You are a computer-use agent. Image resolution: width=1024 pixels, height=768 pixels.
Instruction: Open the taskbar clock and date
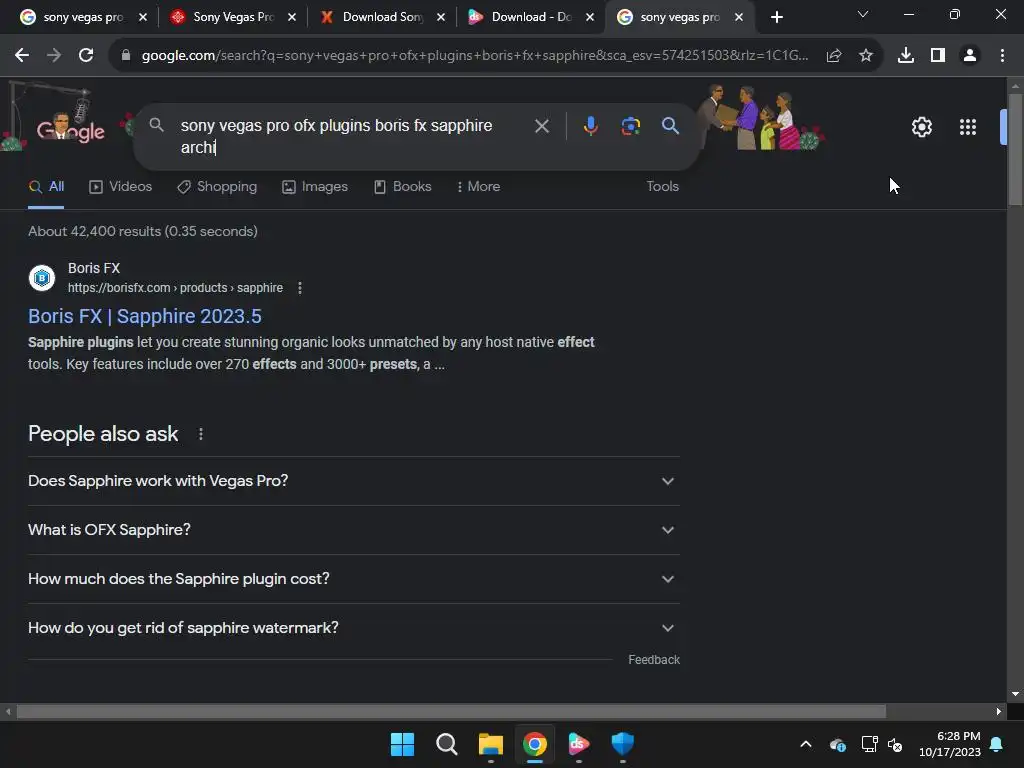click(x=950, y=744)
